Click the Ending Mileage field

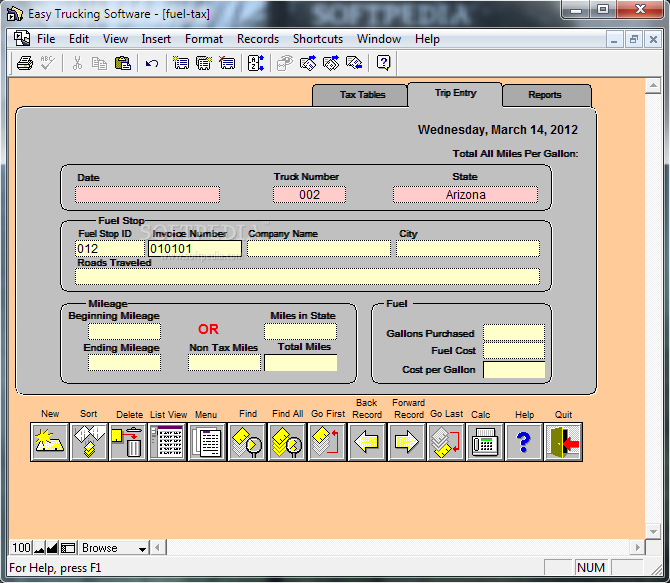[124, 363]
